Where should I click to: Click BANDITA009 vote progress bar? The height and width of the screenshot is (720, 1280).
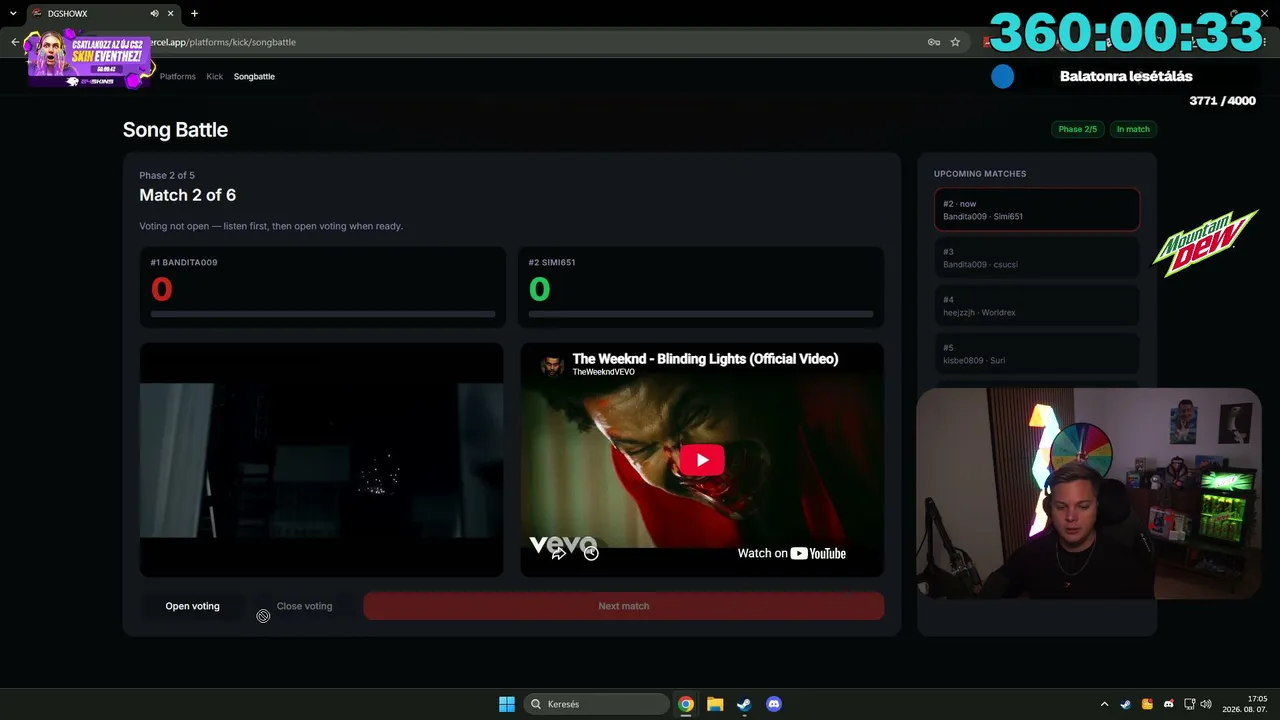(323, 314)
